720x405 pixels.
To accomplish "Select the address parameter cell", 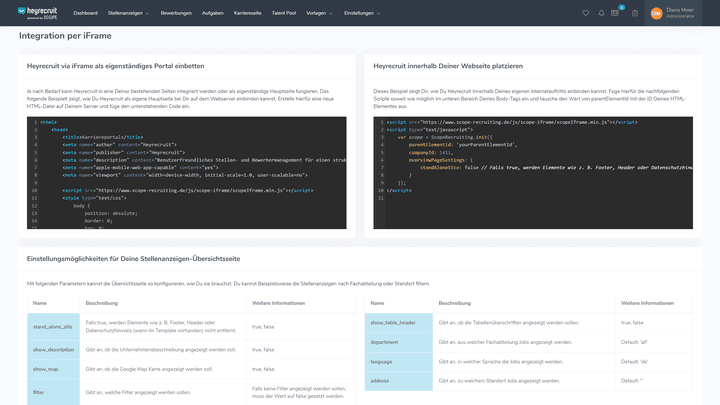I will pos(399,381).
